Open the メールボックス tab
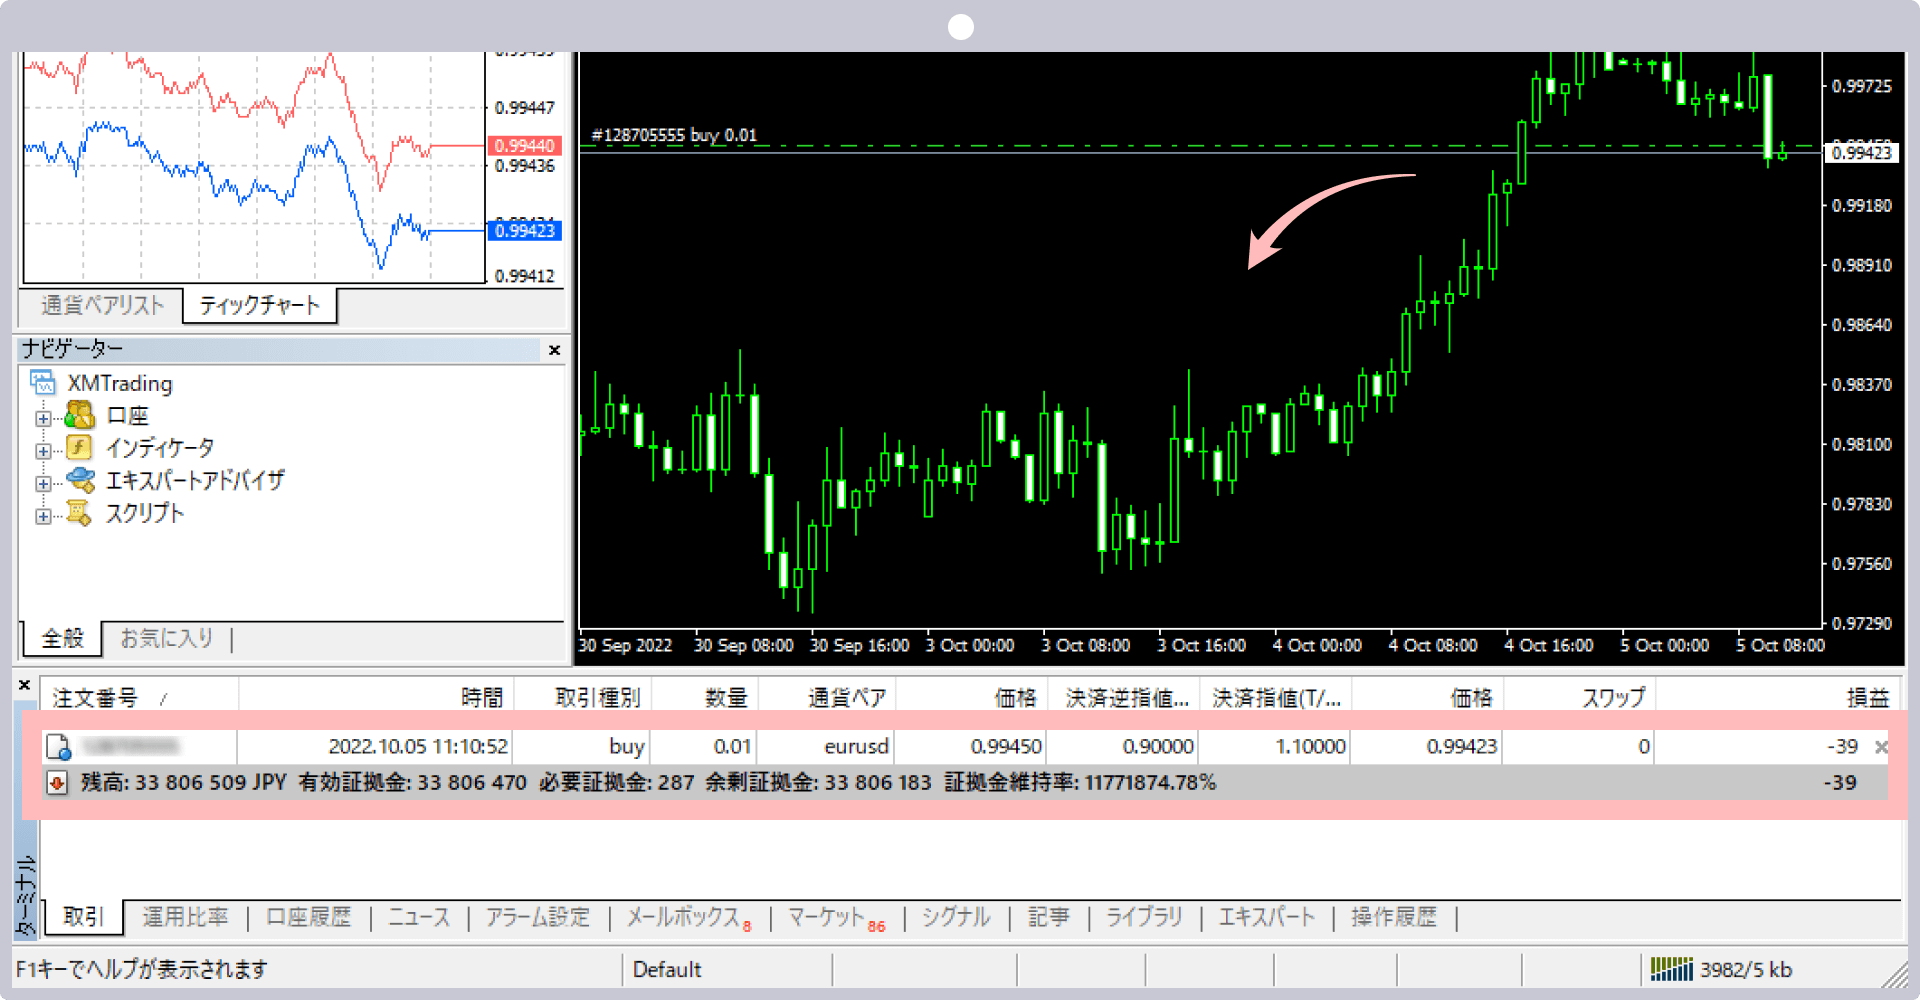1920x1000 pixels. (x=688, y=917)
